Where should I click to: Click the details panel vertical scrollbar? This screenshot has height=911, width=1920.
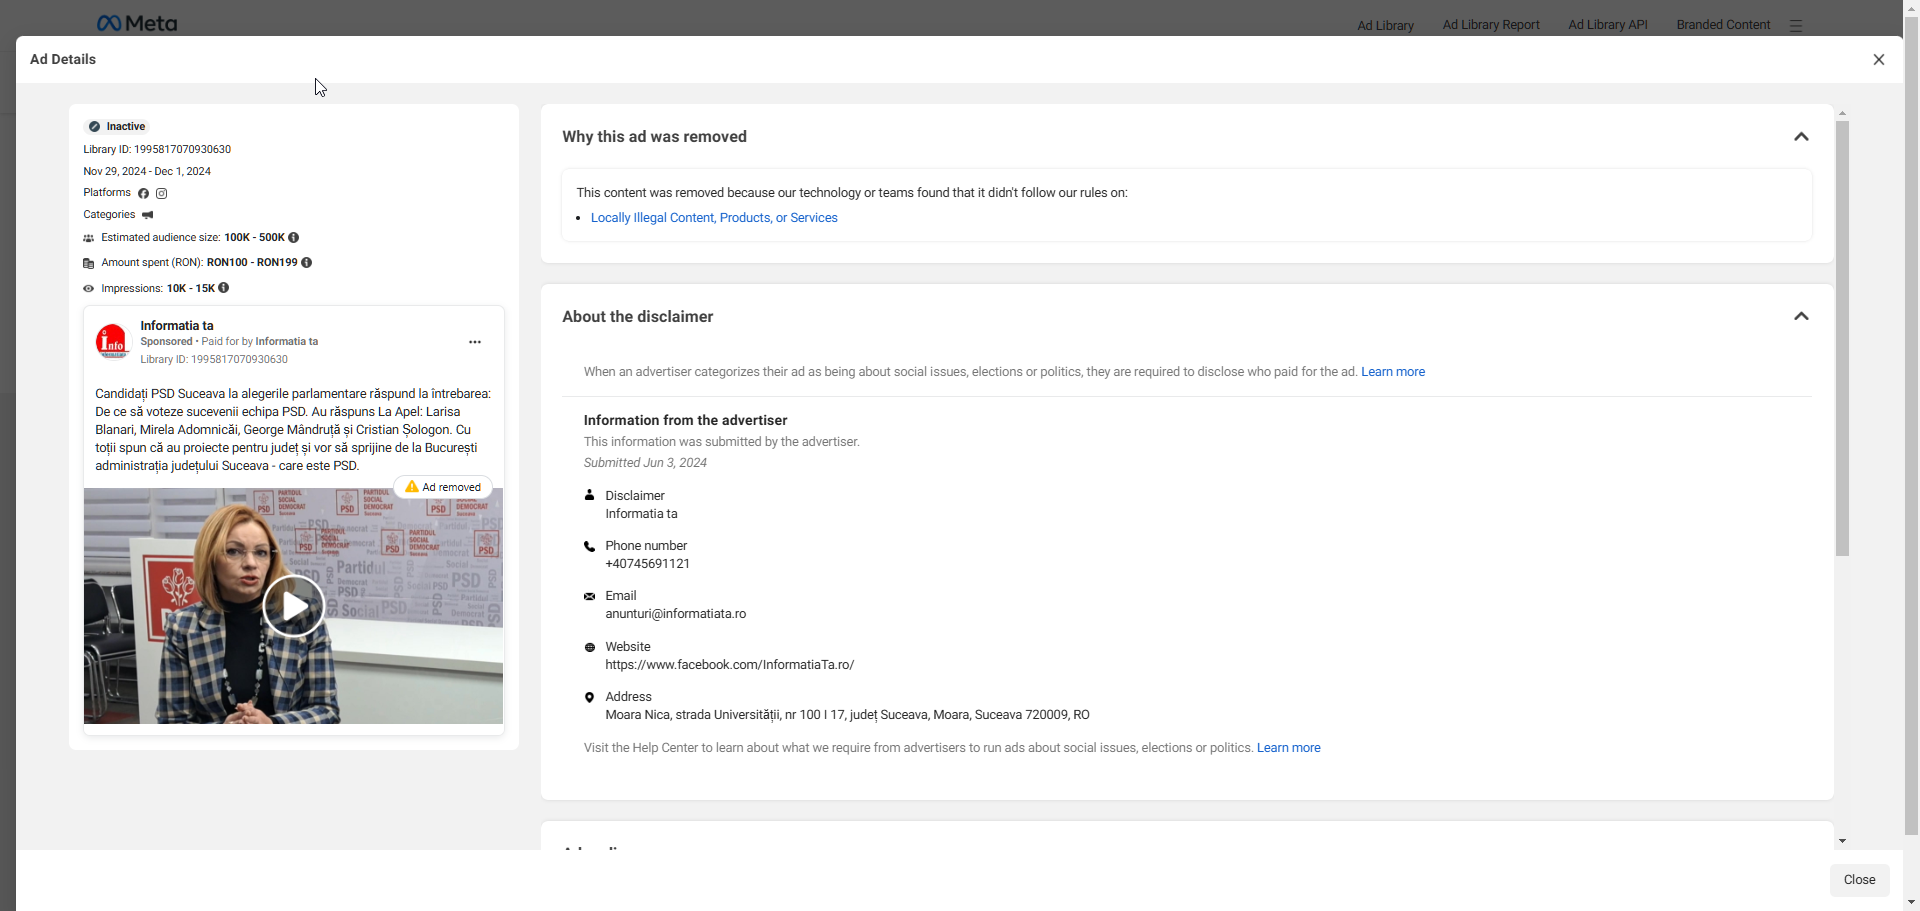[1842, 340]
